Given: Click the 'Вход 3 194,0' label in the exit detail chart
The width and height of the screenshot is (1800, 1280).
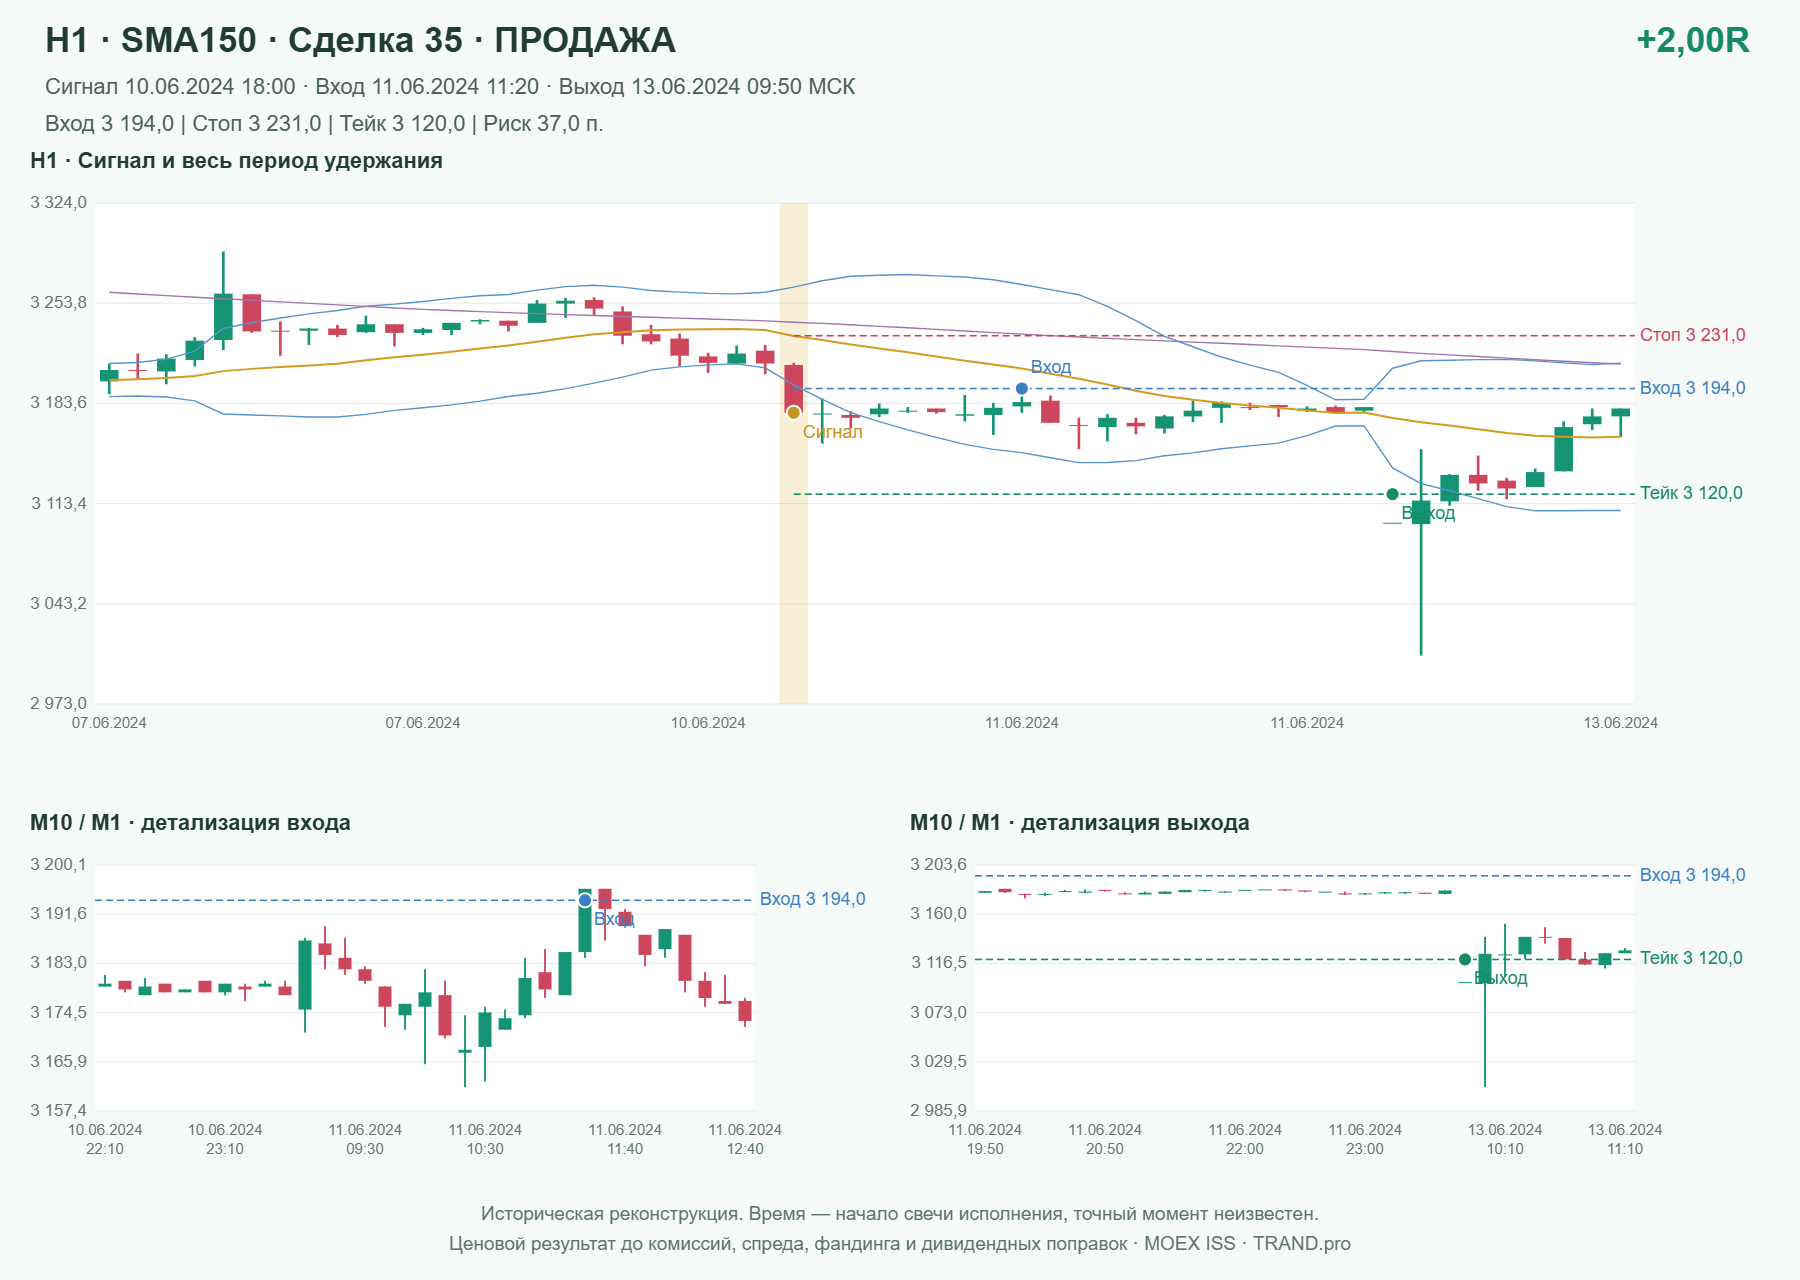Looking at the screenshot, I should tap(1692, 875).
